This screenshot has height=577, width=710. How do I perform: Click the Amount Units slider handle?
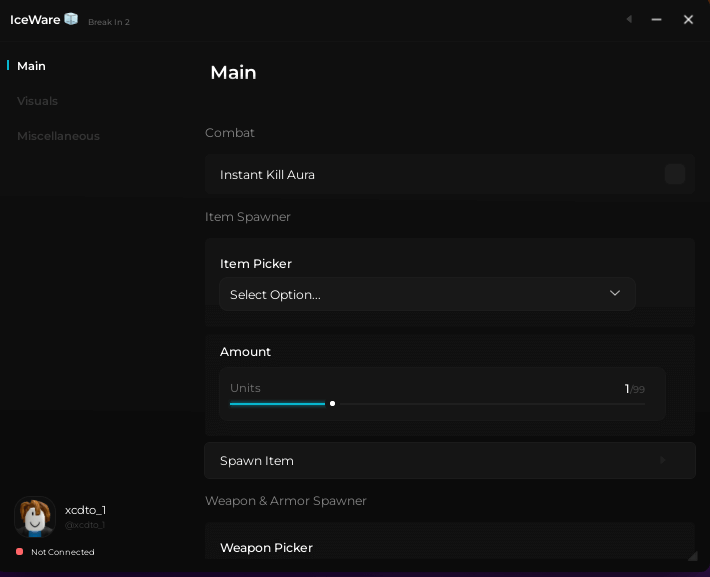pos(332,404)
